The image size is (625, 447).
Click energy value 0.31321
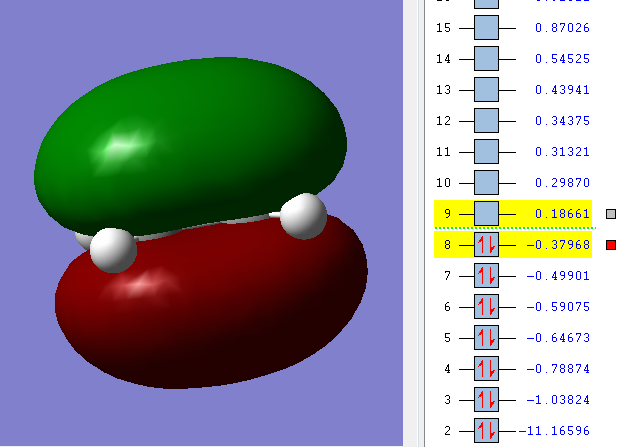(562, 152)
